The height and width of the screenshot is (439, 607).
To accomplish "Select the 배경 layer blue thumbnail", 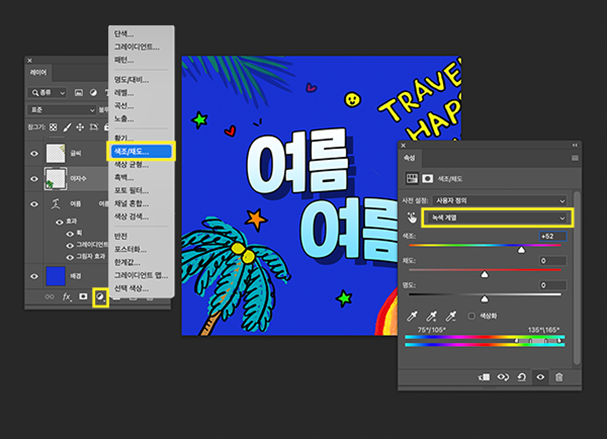I will tap(55, 276).
